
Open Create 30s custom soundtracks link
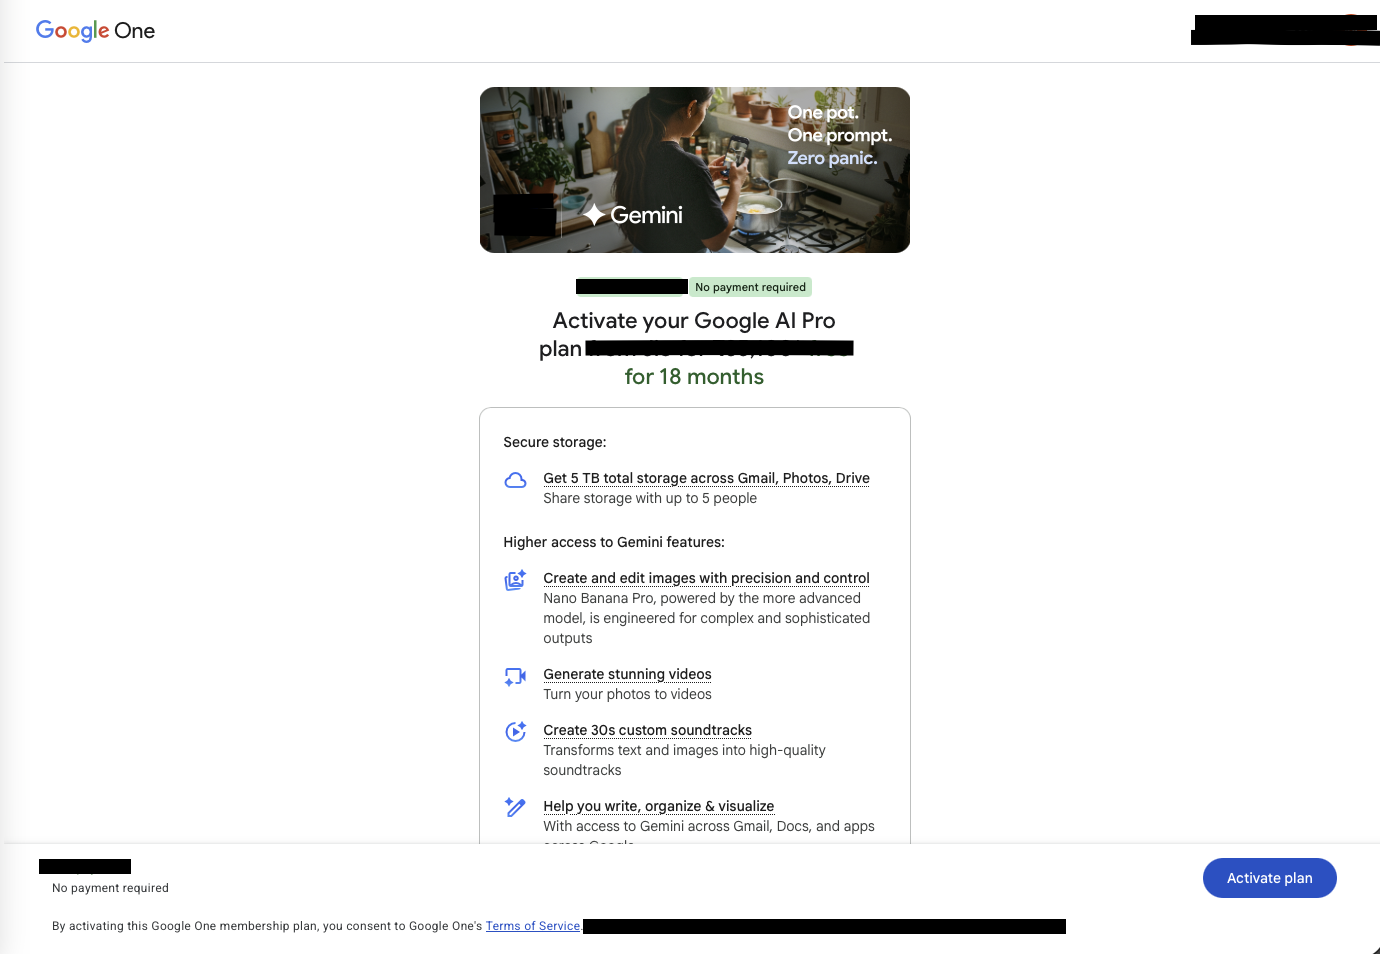click(647, 730)
